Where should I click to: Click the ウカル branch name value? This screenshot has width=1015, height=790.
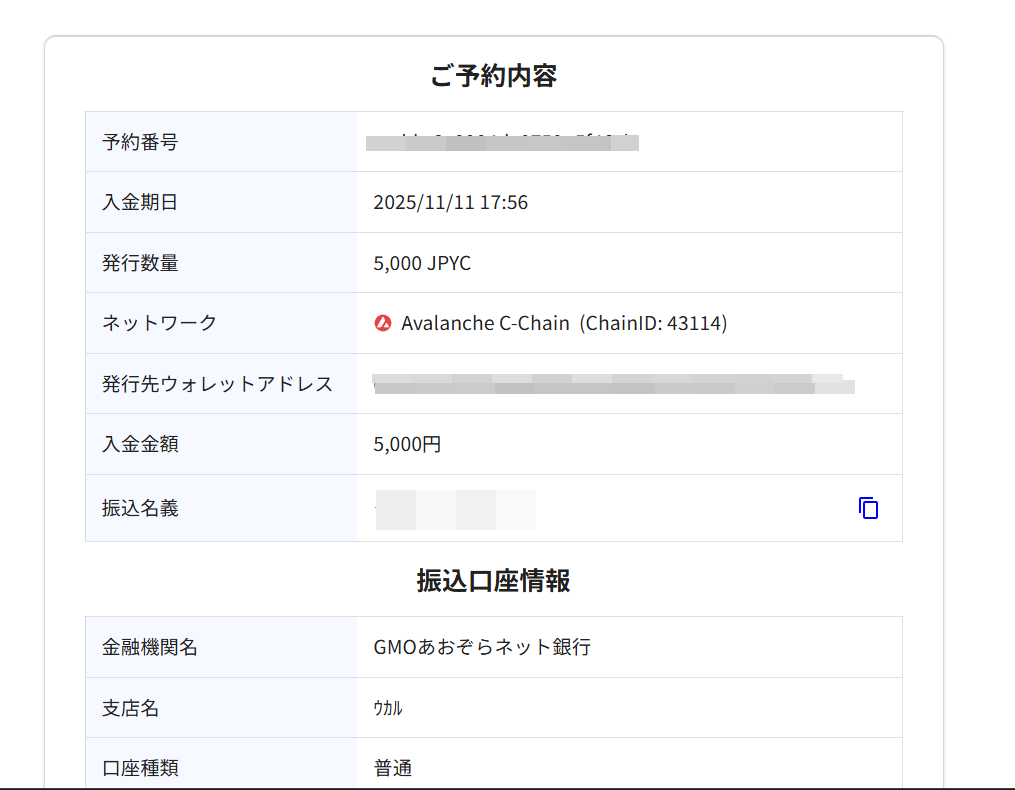click(x=388, y=708)
